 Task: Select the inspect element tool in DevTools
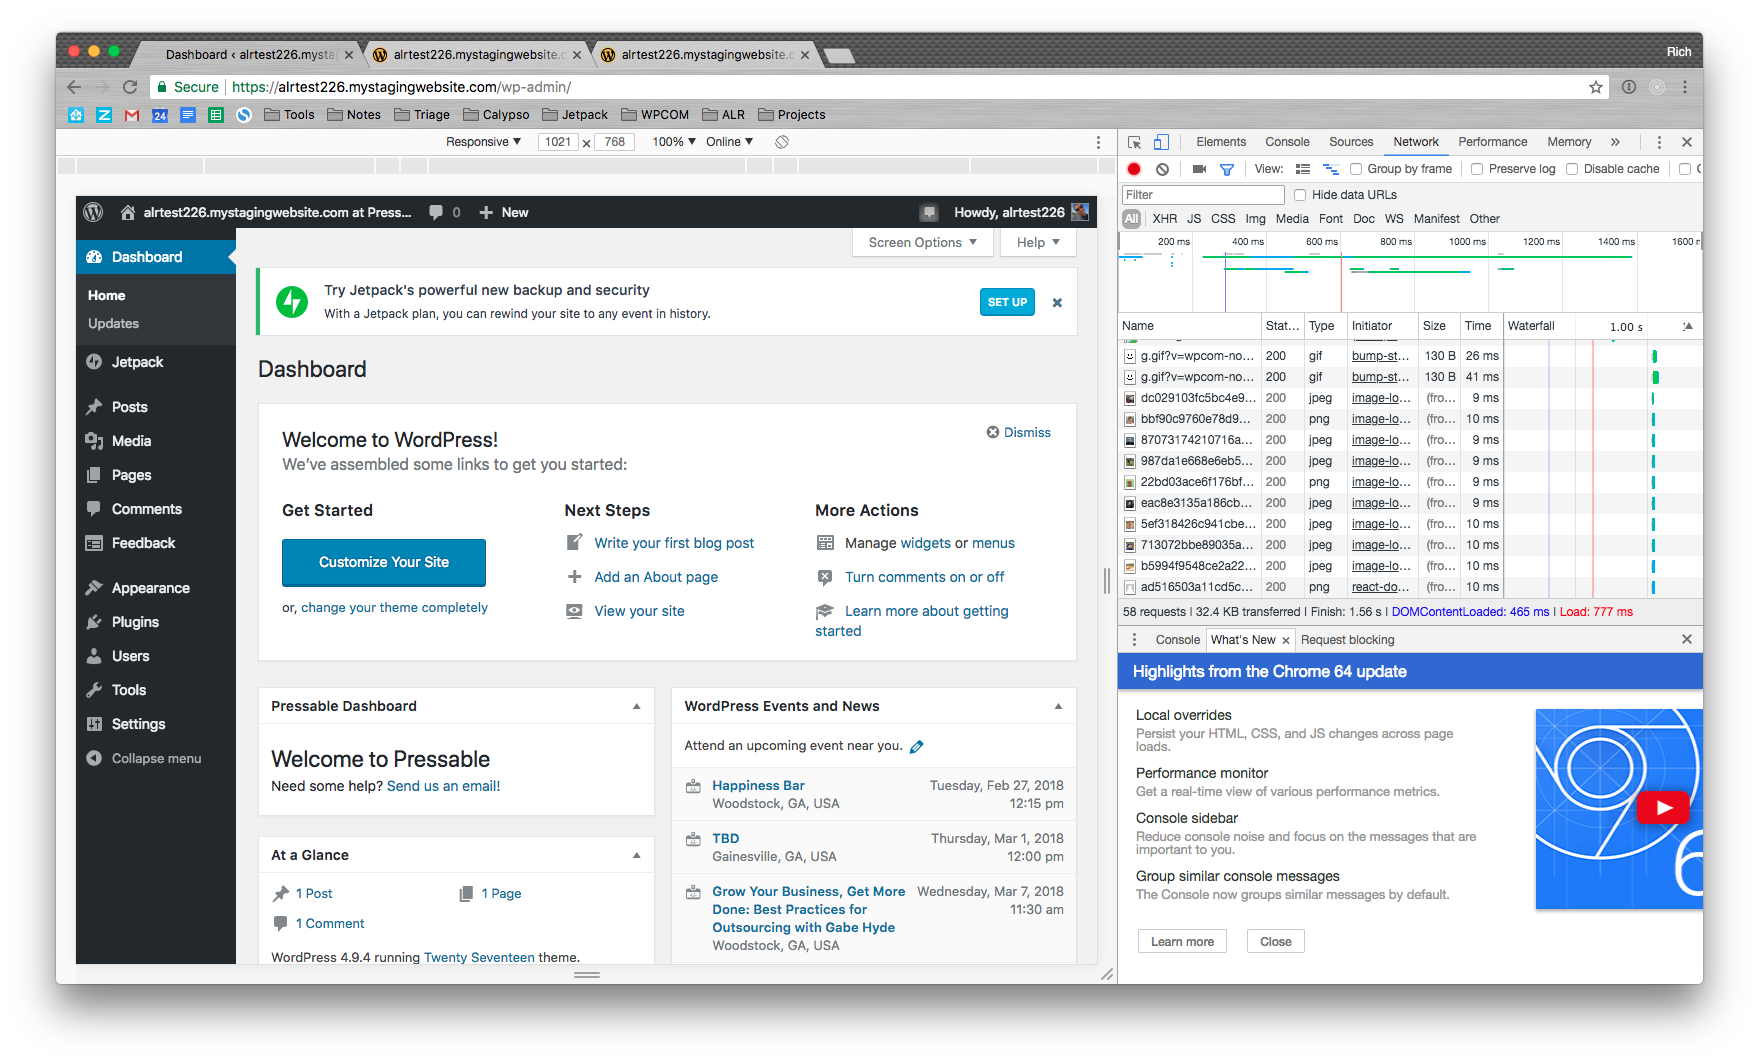pos(1134,142)
